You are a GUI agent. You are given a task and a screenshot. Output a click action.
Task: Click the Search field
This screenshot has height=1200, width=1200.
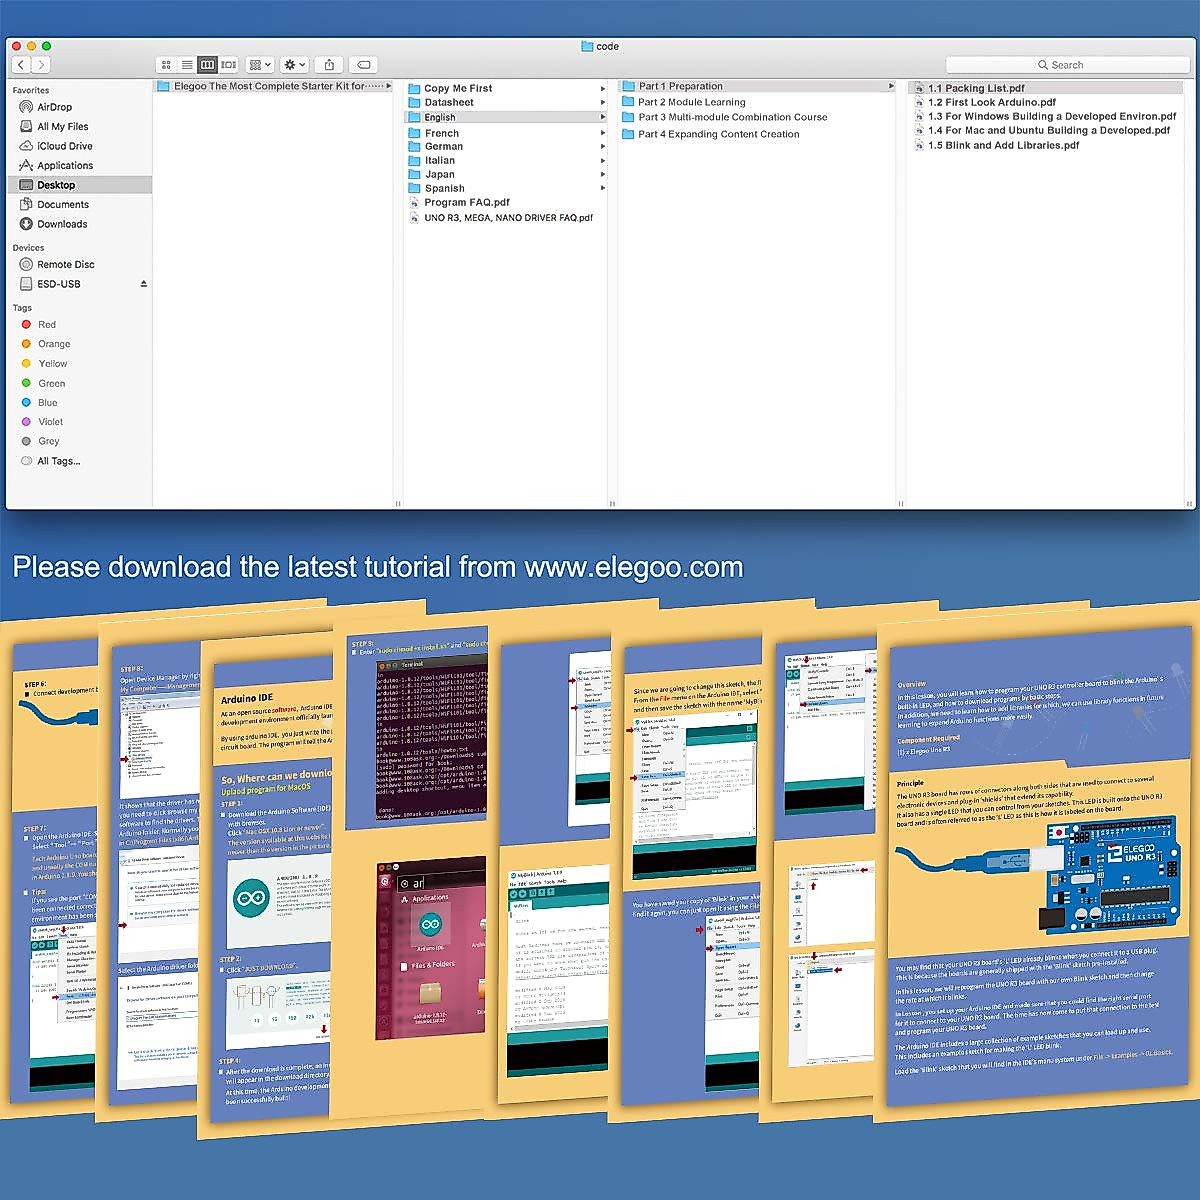point(1067,65)
